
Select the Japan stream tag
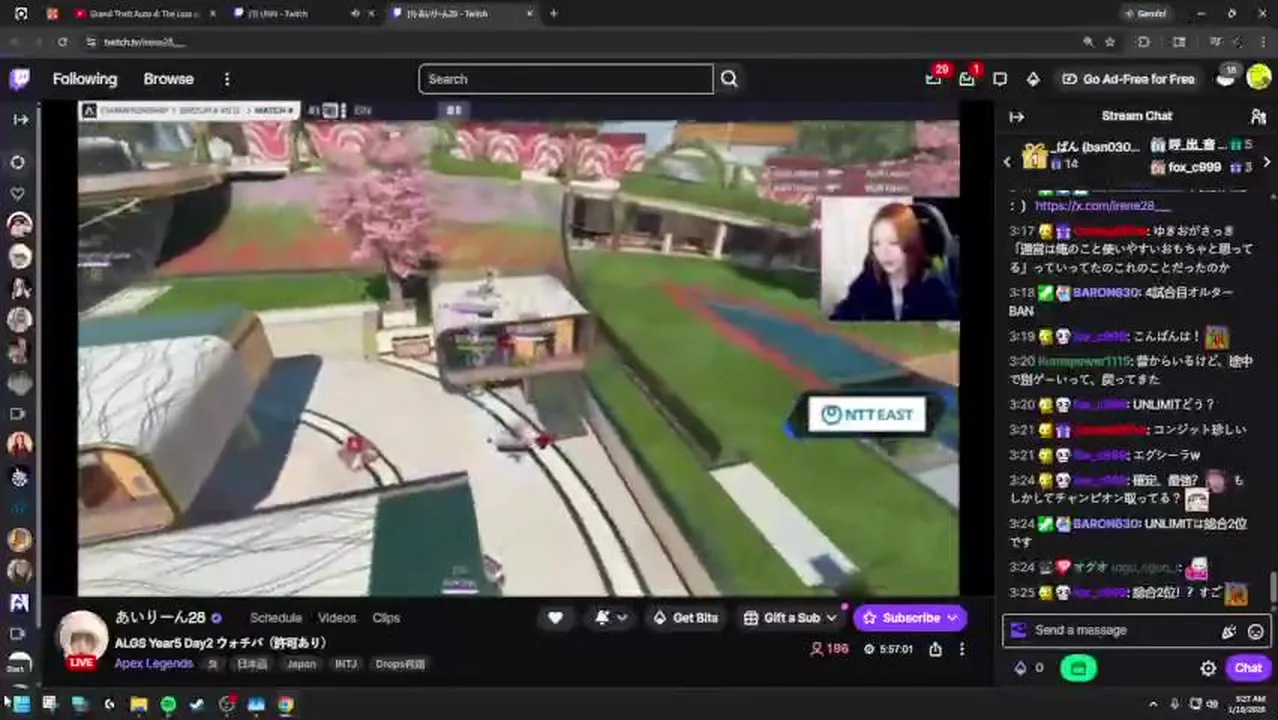[x=301, y=664]
